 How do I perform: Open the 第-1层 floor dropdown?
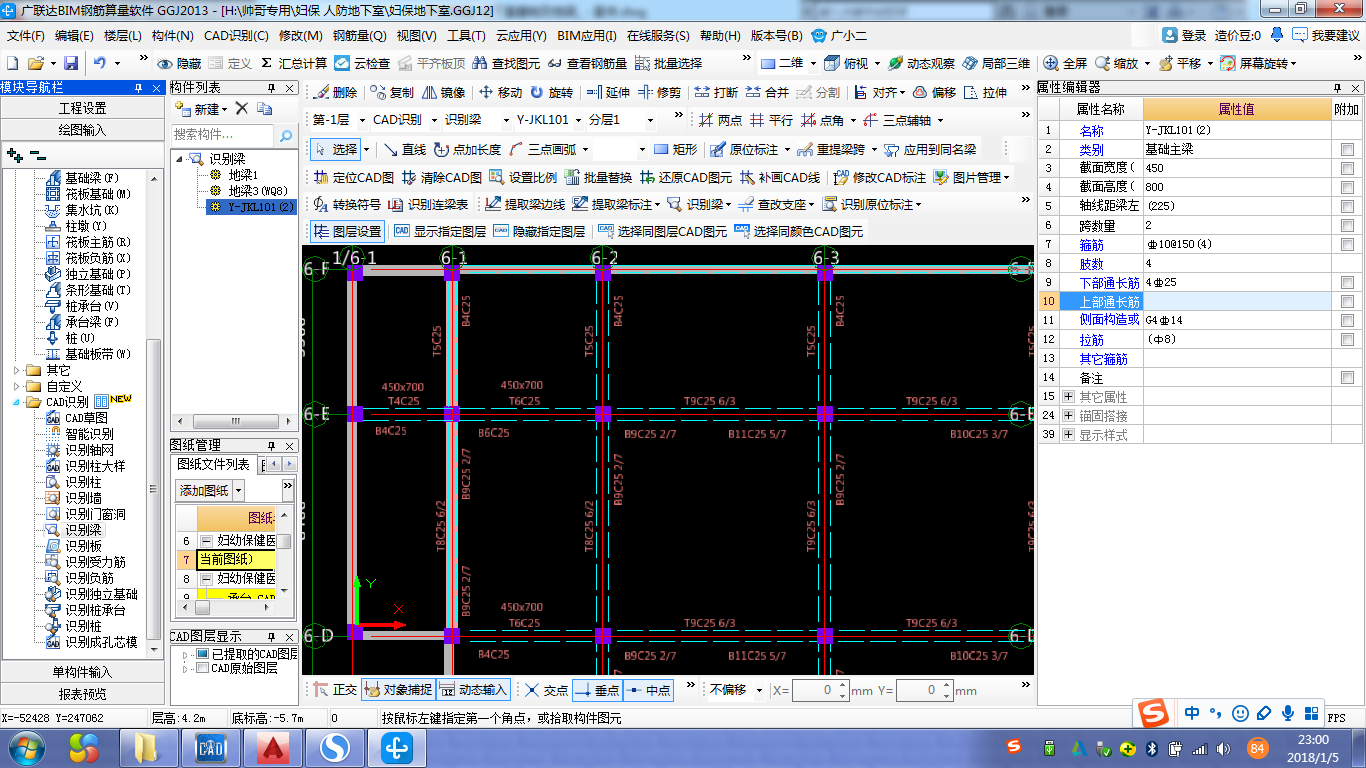point(360,120)
